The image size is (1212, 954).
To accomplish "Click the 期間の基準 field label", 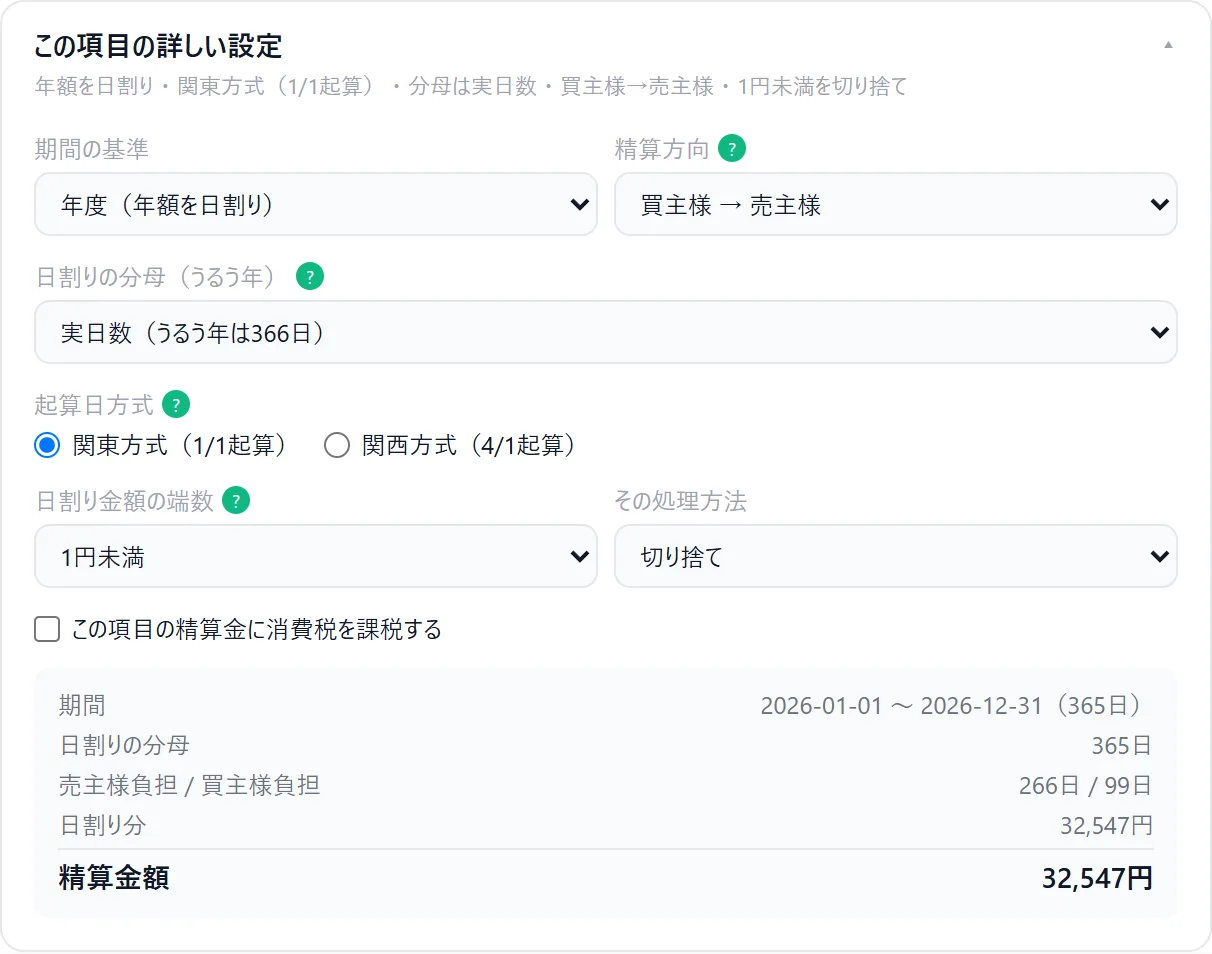I will click(92, 150).
